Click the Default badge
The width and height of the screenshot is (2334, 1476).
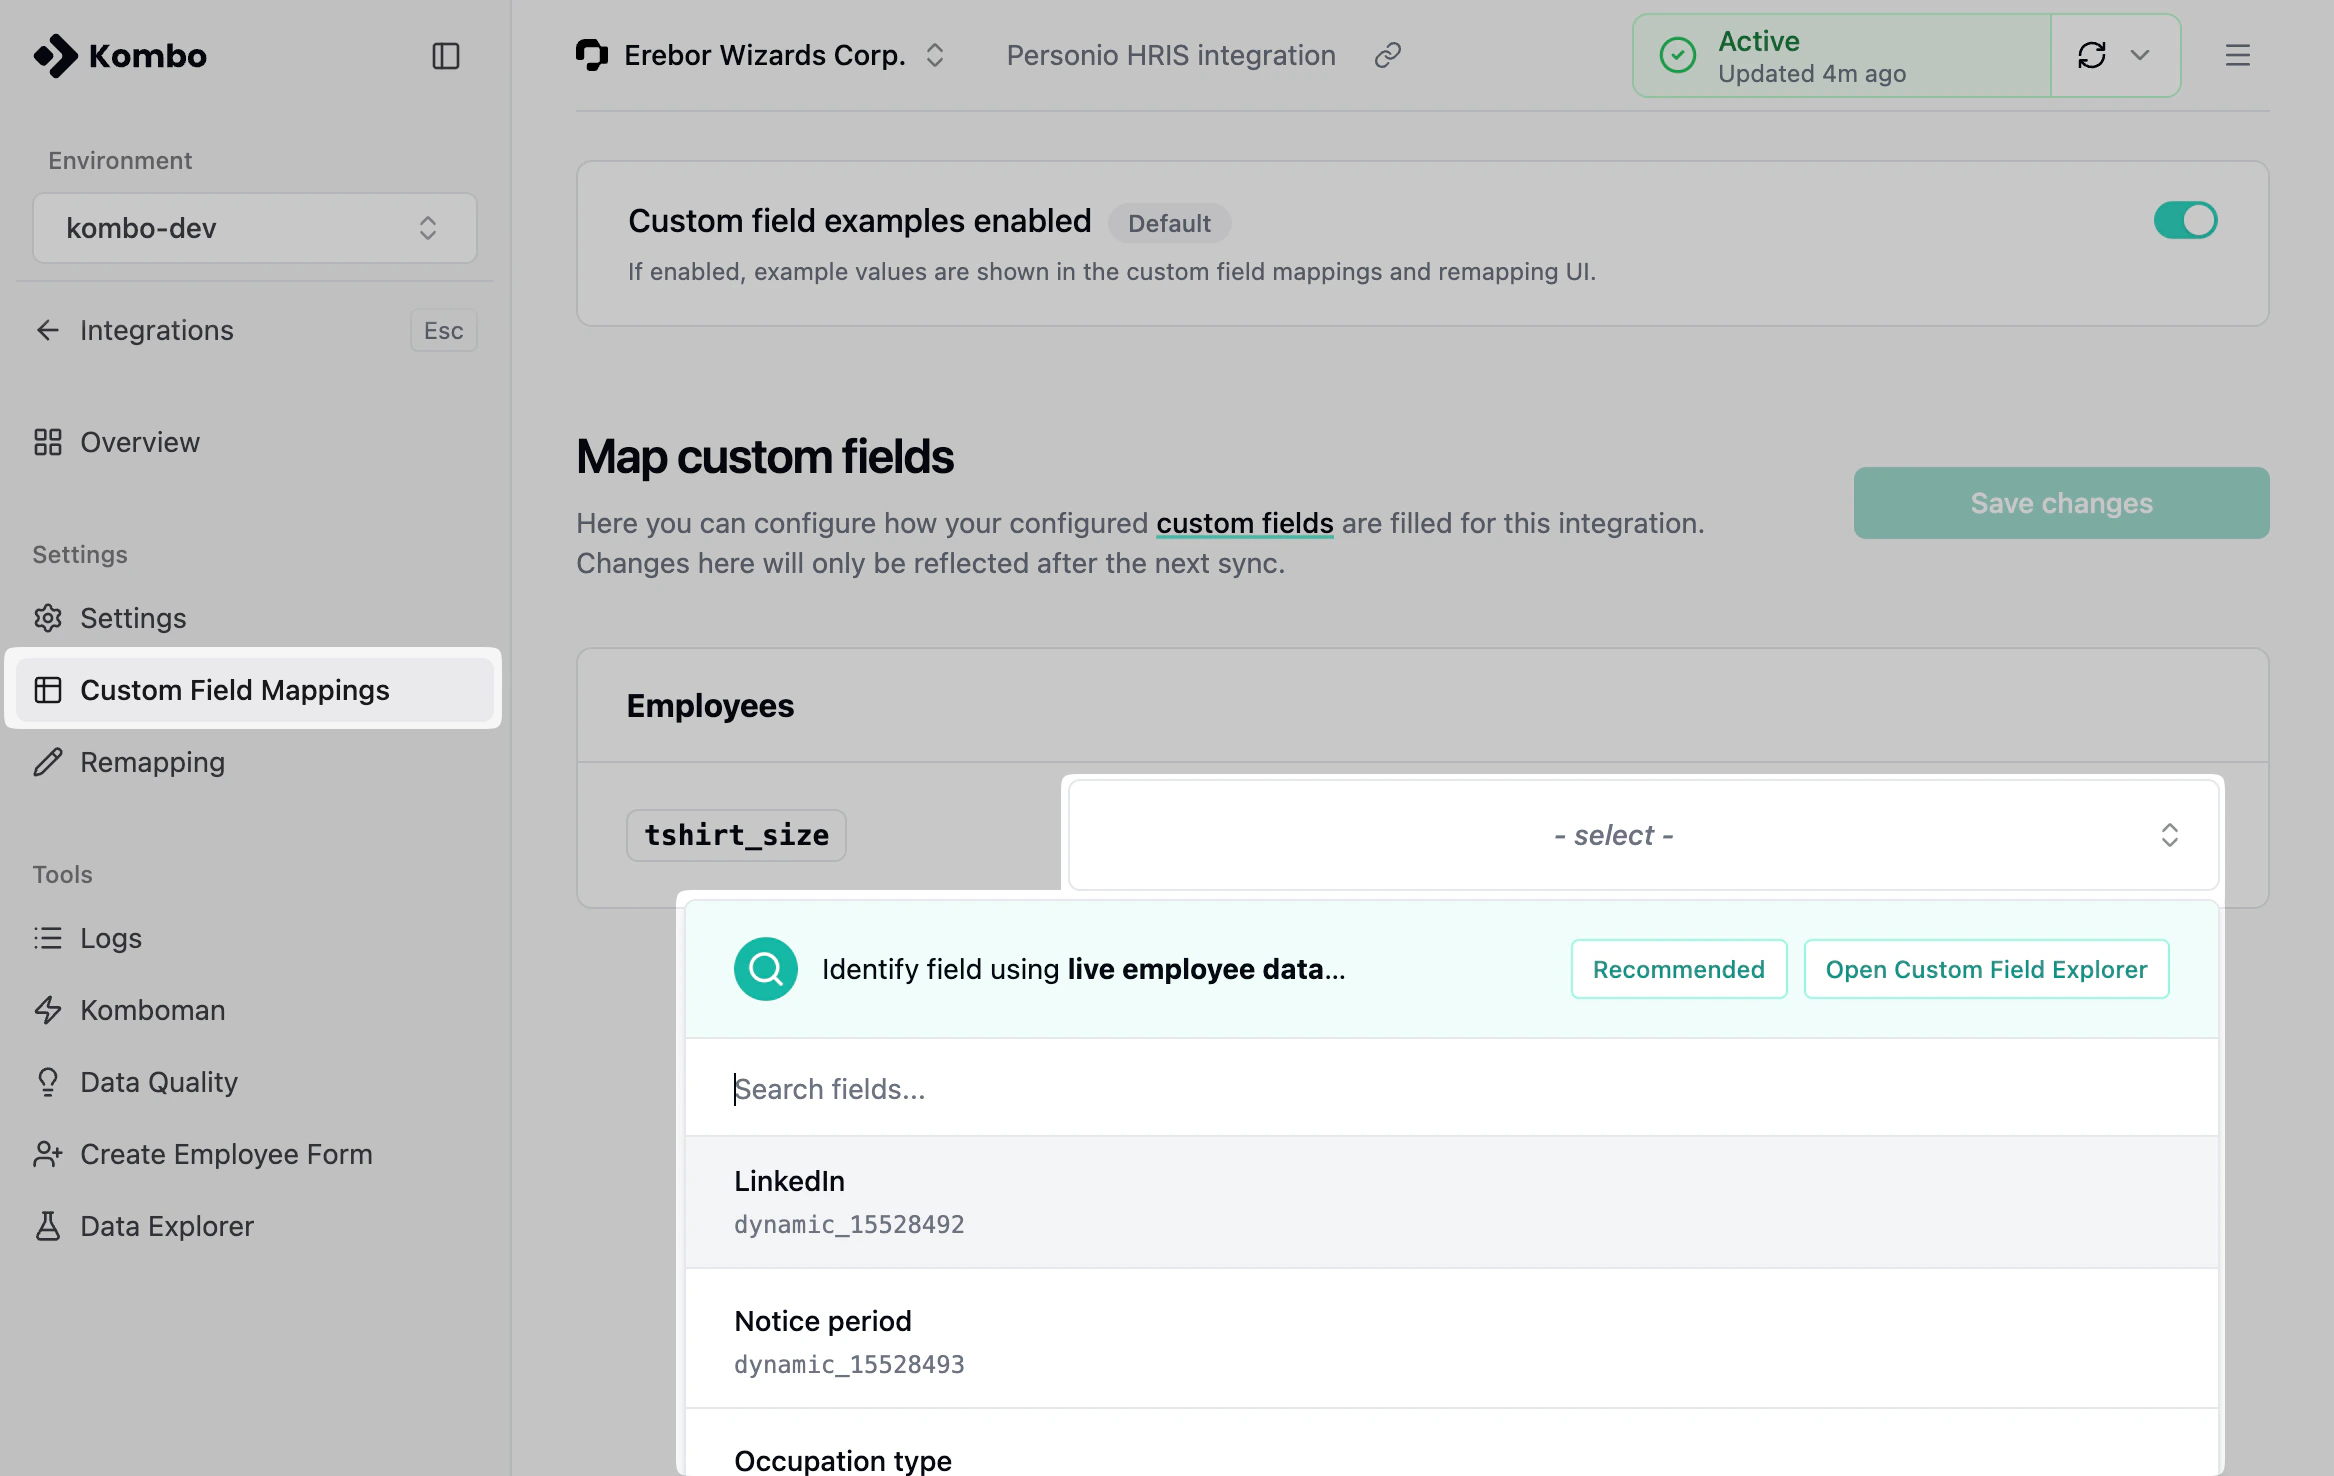[x=1169, y=223]
